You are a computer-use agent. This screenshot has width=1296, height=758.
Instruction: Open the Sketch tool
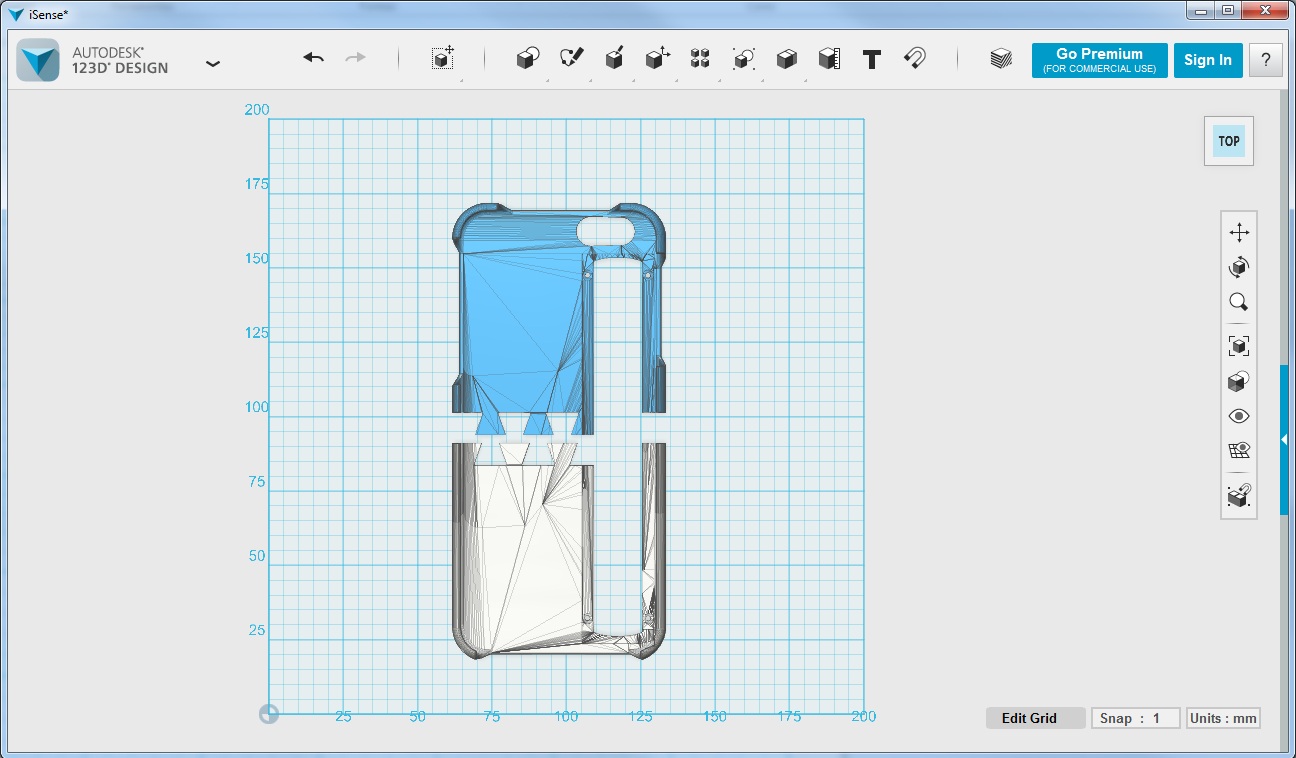pyautogui.click(x=571, y=58)
